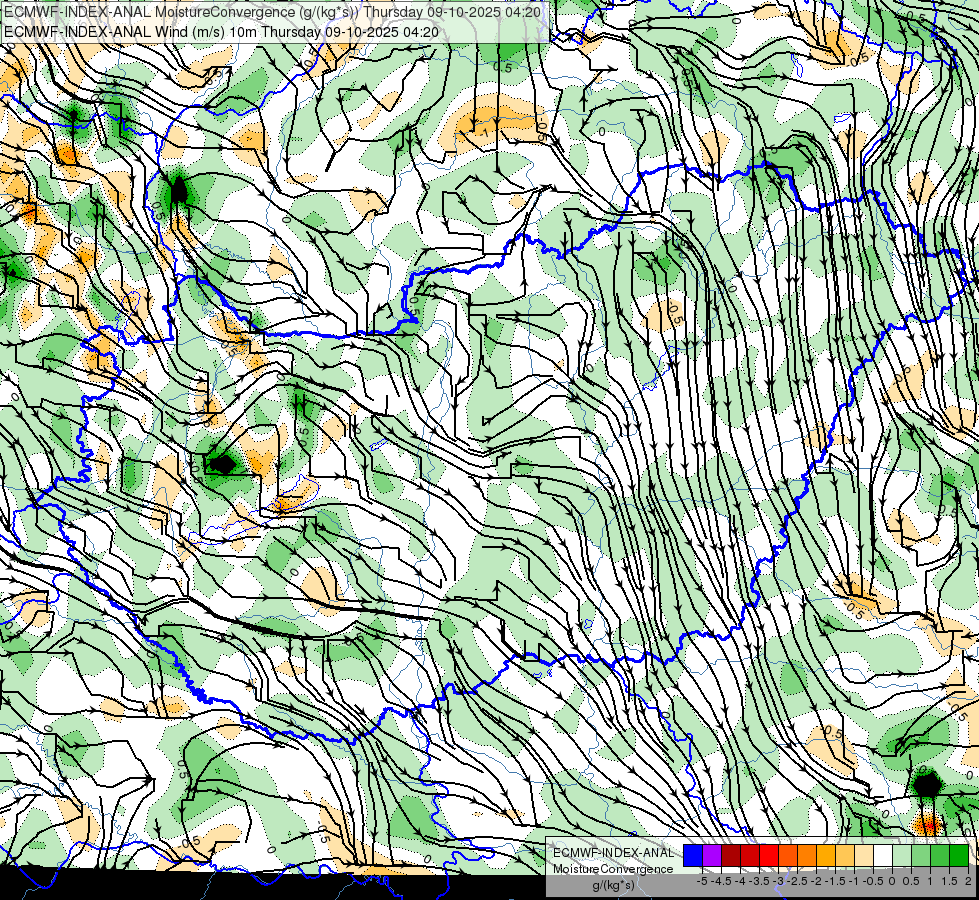Click the legend's ECMWF-INDEX-ANAL label
The width and height of the screenshot is (979, 900).
[613, 853]
